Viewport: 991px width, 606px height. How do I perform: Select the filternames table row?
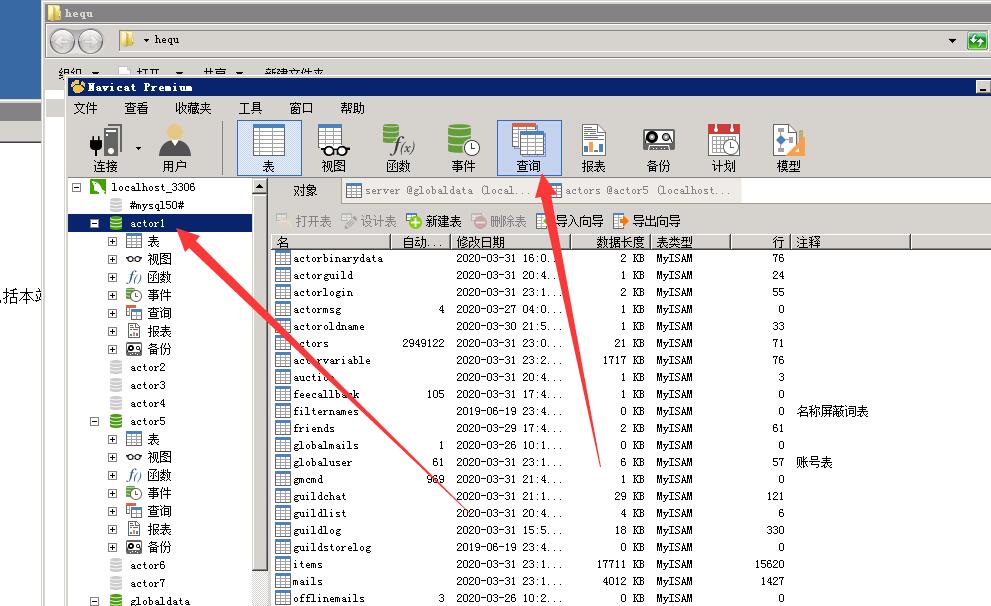pos(325,411)
